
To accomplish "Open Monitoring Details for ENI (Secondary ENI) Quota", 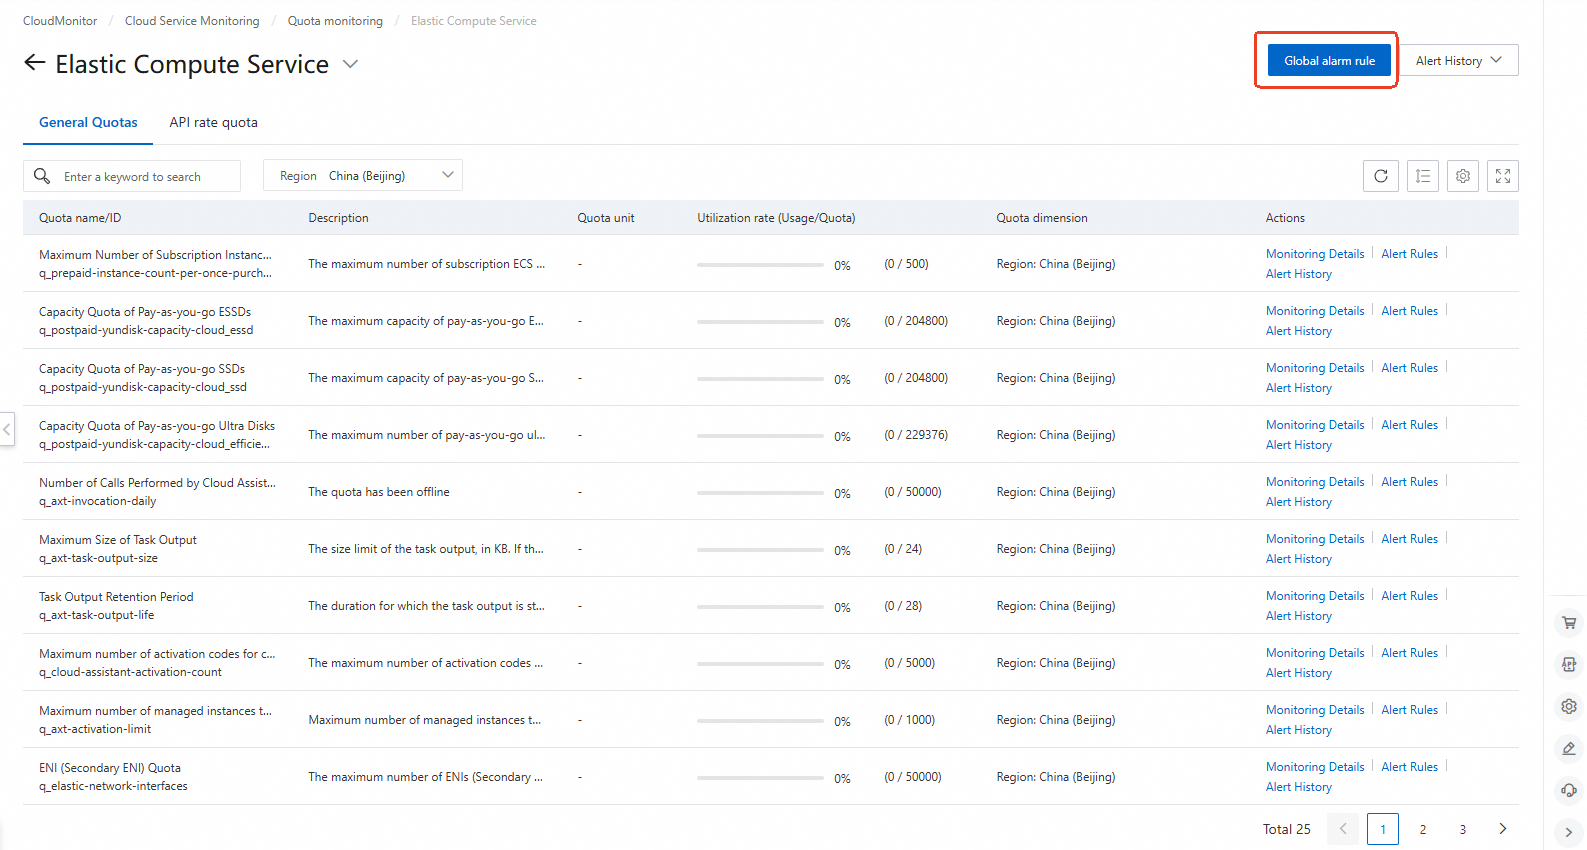I will [1315, 767].
